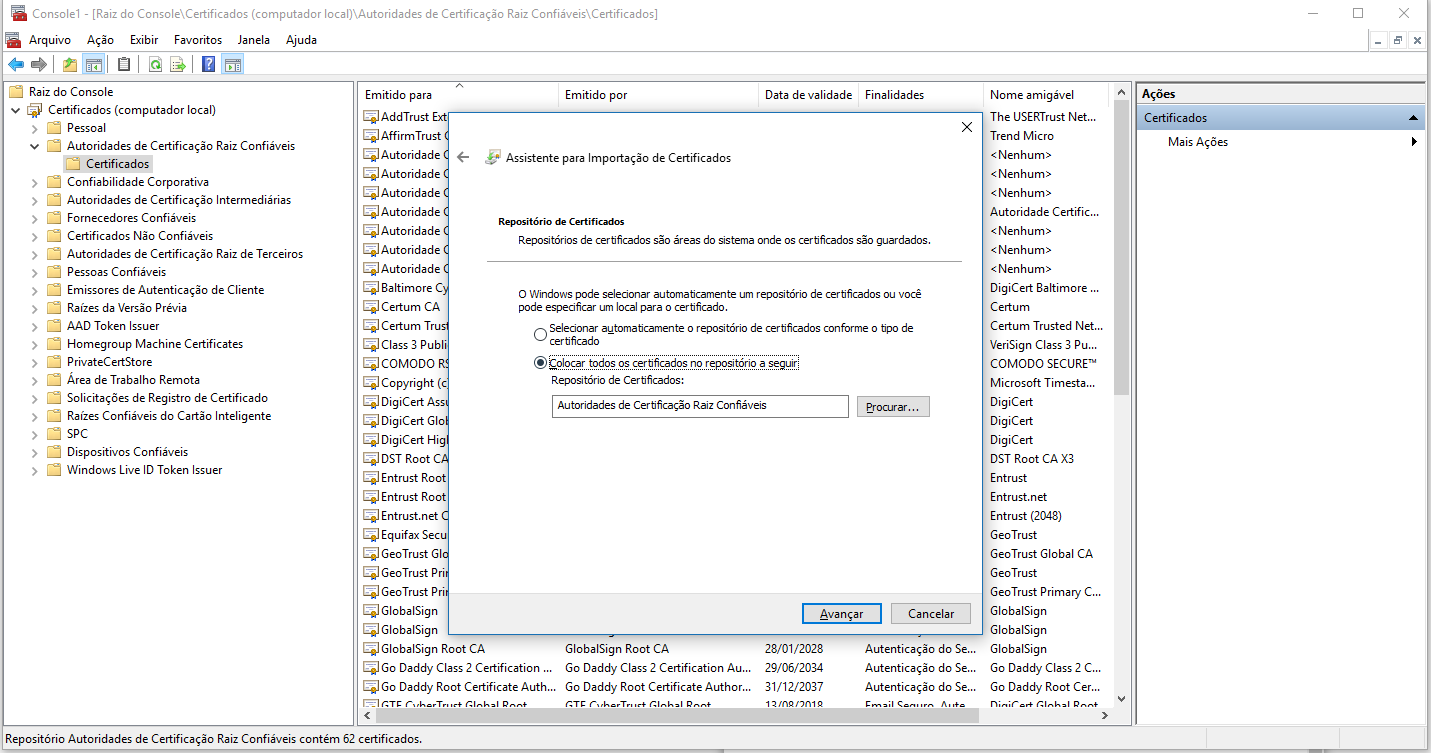The image size is (1431, 753).
Task: Select 'Colocar todos os certificados' radio option
Action: tap(541, 363)
